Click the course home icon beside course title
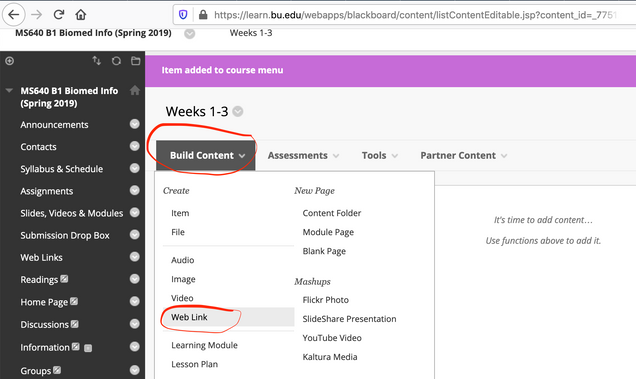This screenshot has height=379, width=636. tap(135, 90)
